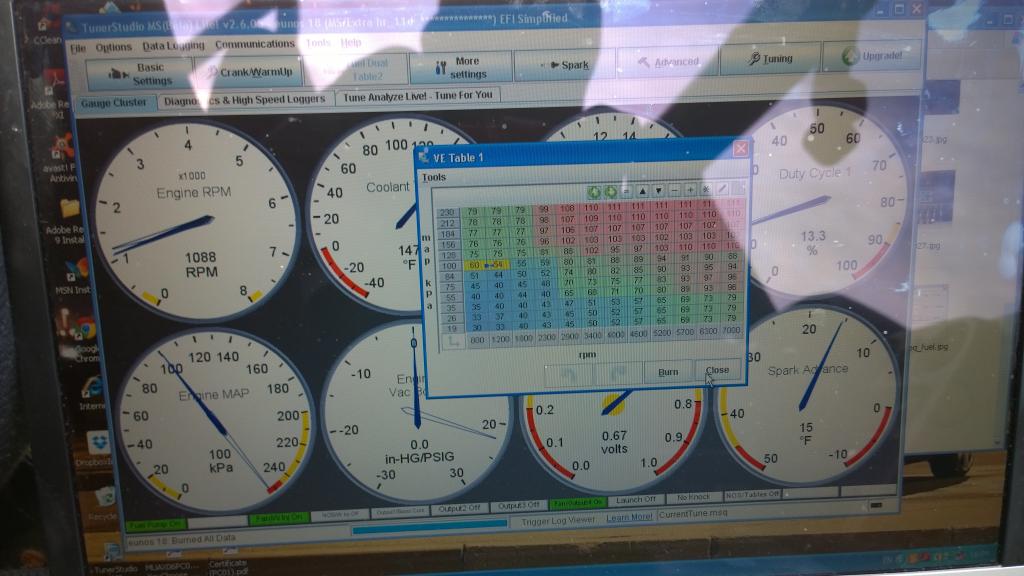Click the 0.67 volts gauge
Viewport: 1024px width, 576px height.
[613, 442]
